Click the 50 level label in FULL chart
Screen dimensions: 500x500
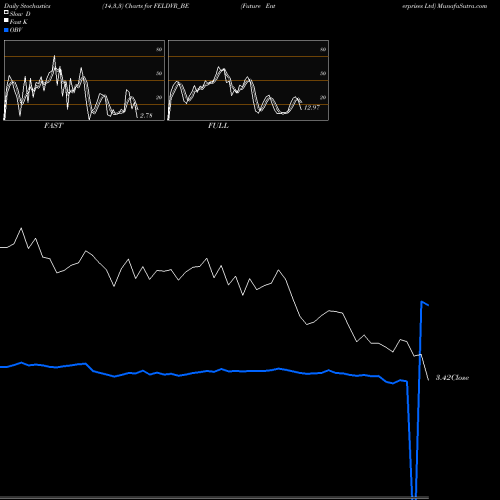(323, 73)
